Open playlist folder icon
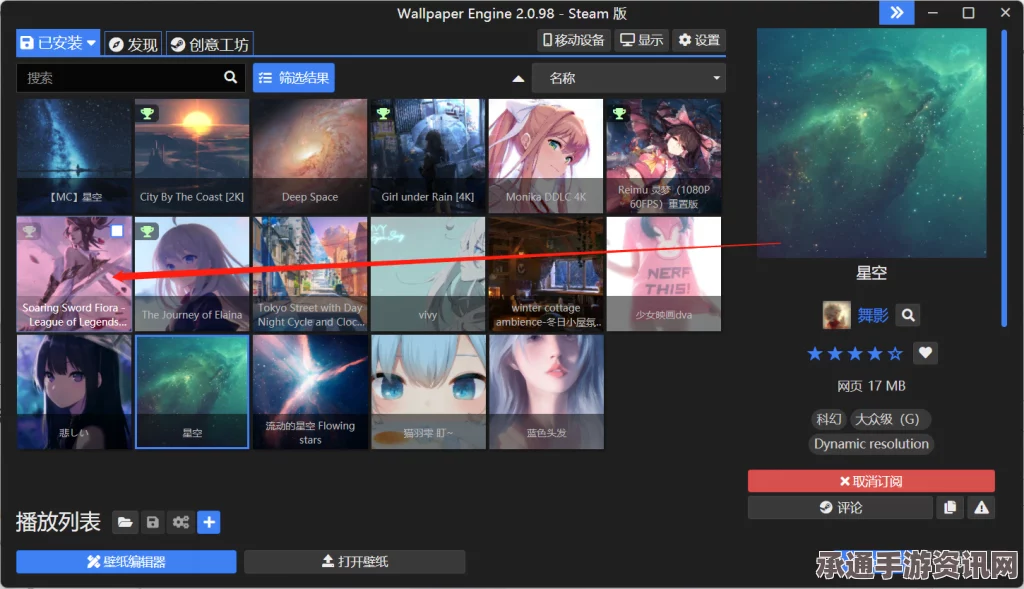Screen dimensions: 1024x589 [125, 522]
